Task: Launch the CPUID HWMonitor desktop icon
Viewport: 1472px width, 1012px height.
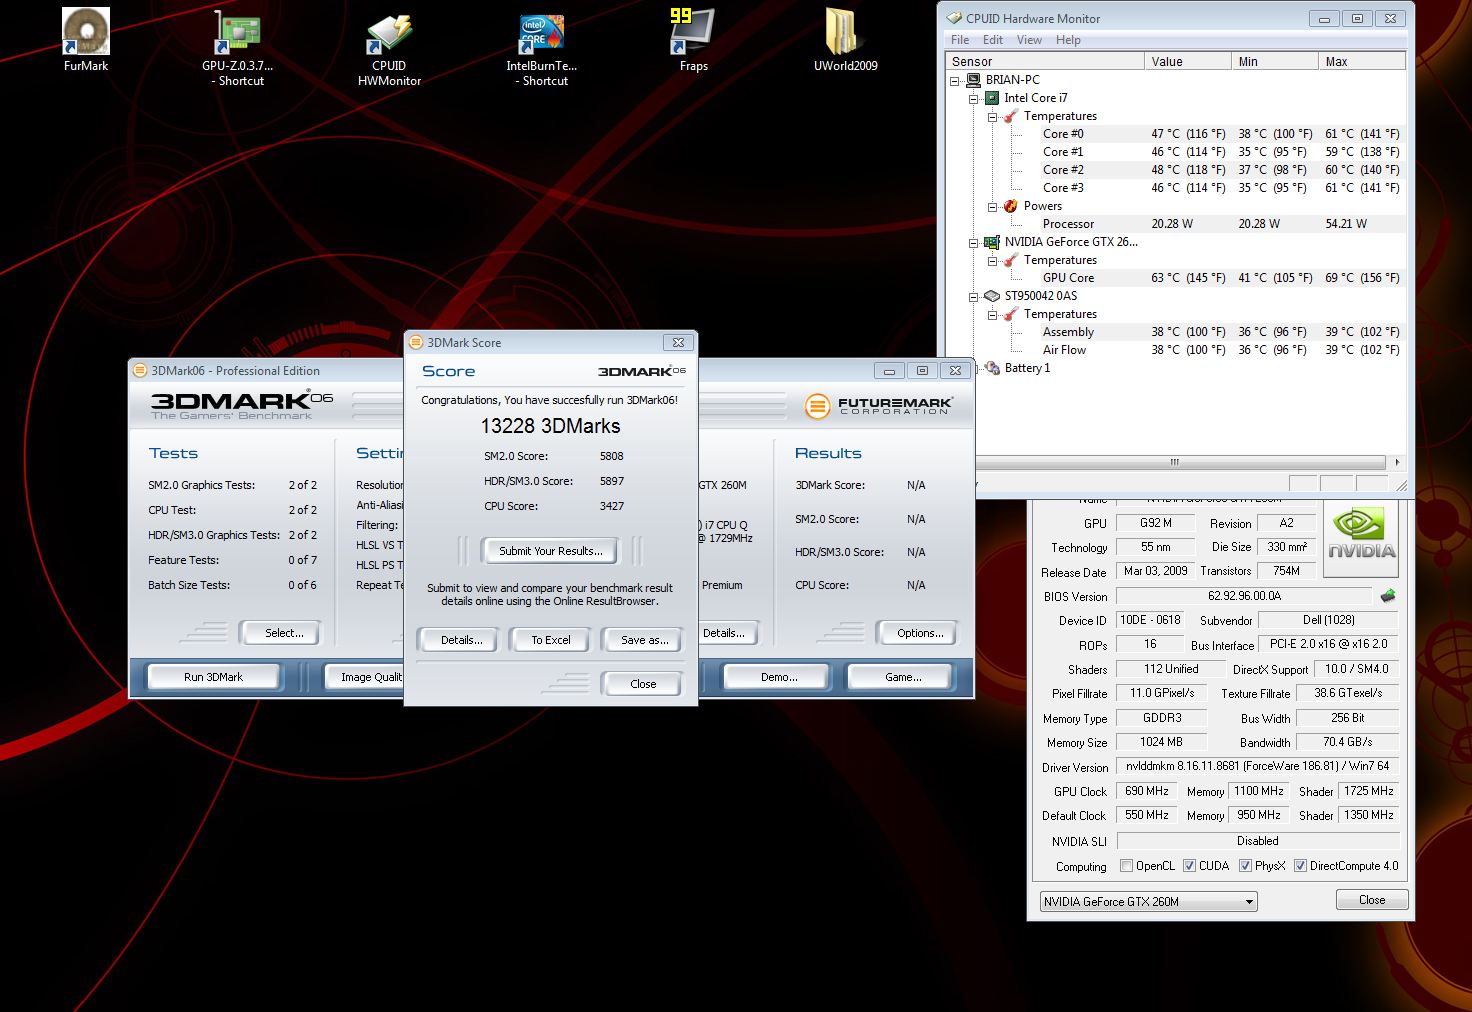Action: (x=389, y=32)
